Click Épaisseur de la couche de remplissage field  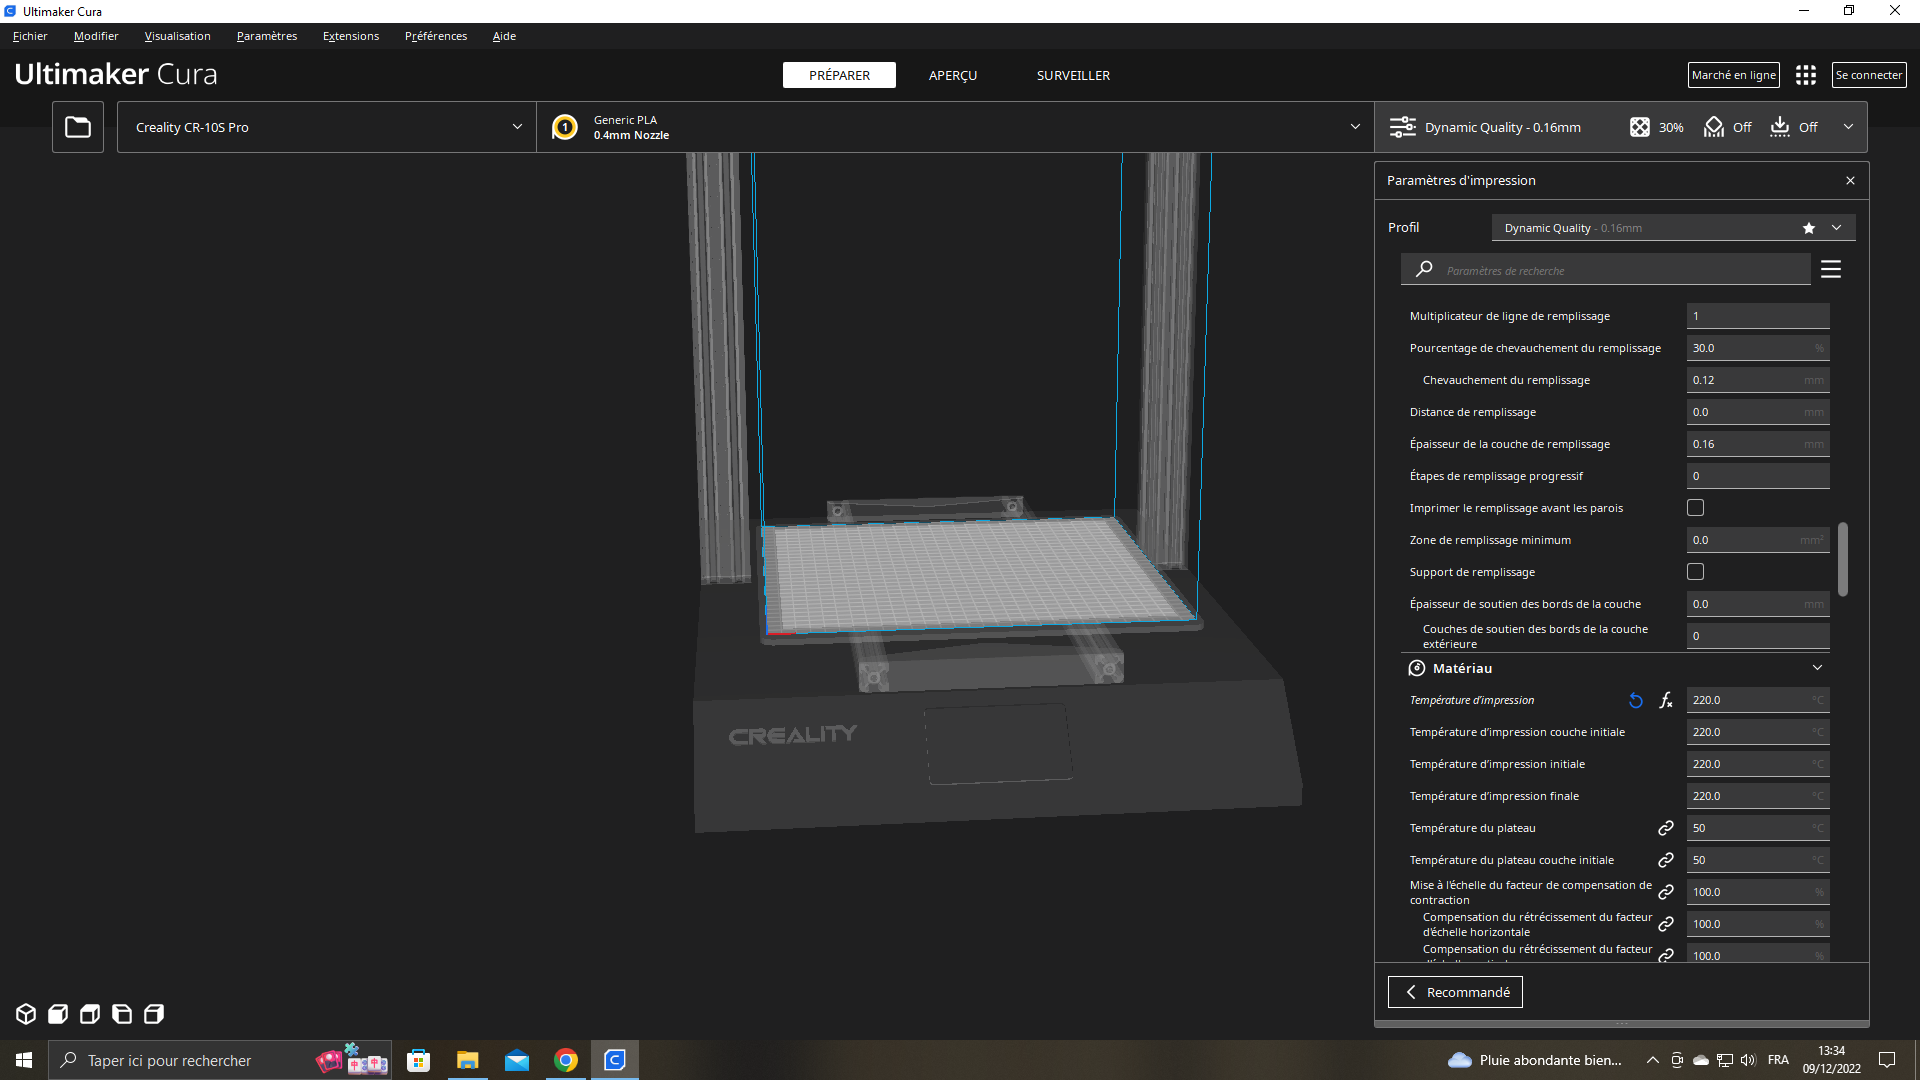coord(1758,444)
